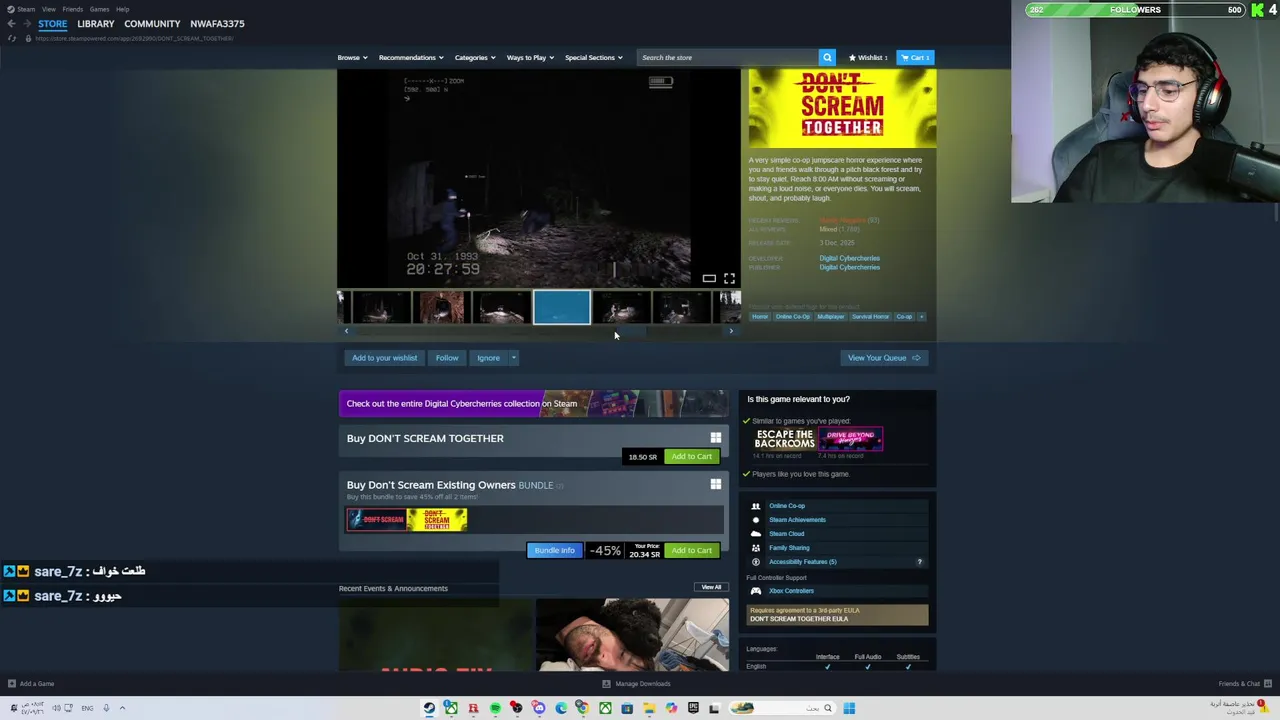Viewport: 1280px width, 720px height.
Task: Open the NWAFA3375 profile tab
Action: click(217, 23)
